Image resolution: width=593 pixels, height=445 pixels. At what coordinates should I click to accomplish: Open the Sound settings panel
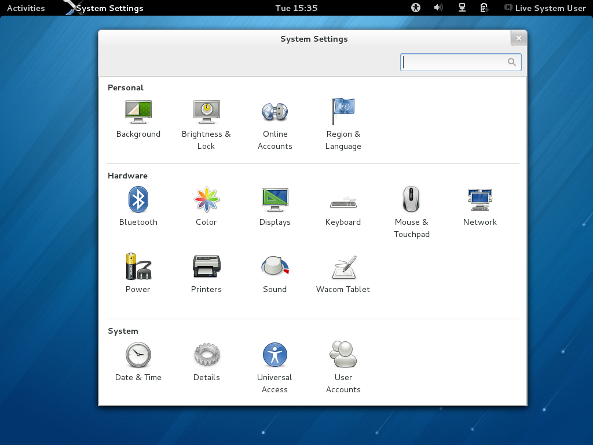[275, 273]
